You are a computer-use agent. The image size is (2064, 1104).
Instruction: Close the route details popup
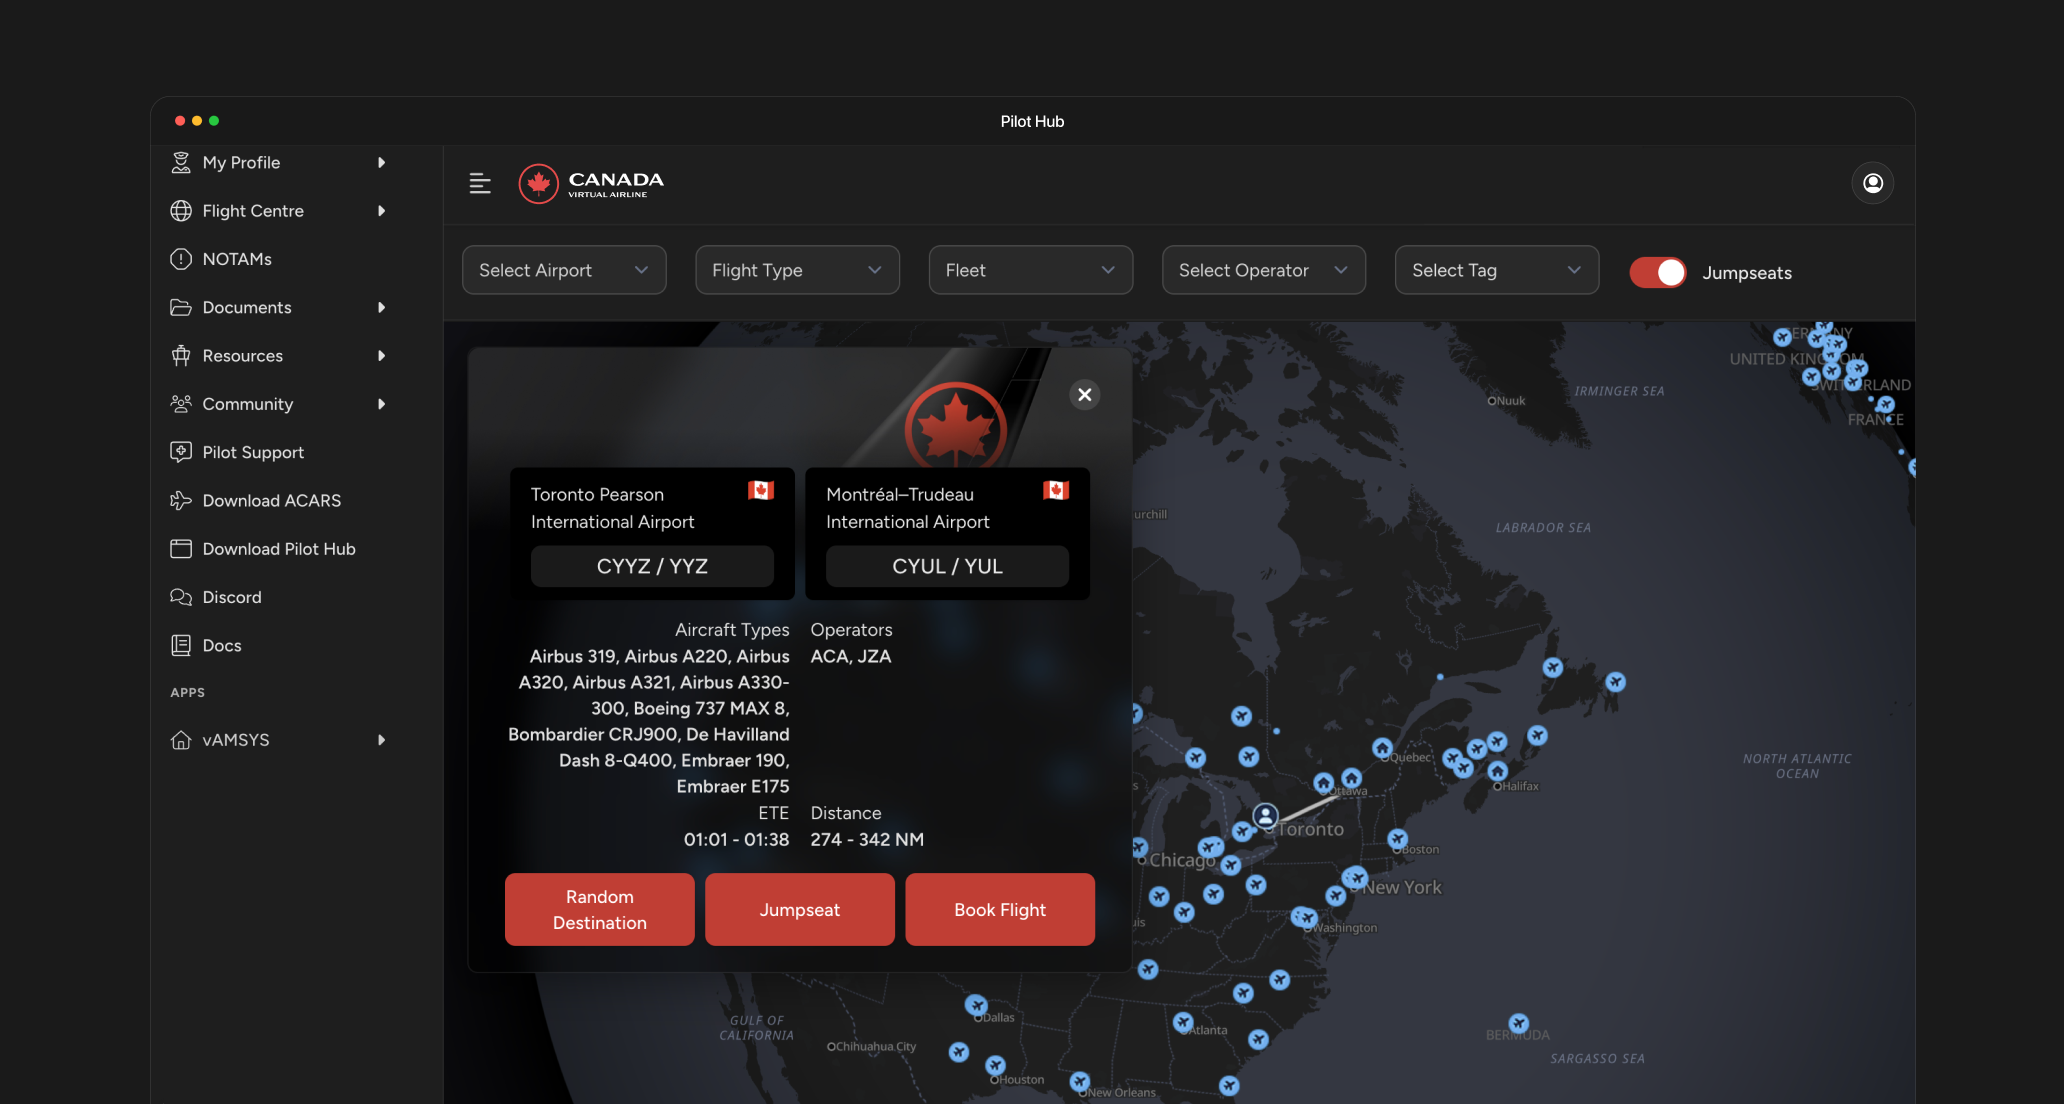pyautogui.click(x=1084, y=395)
